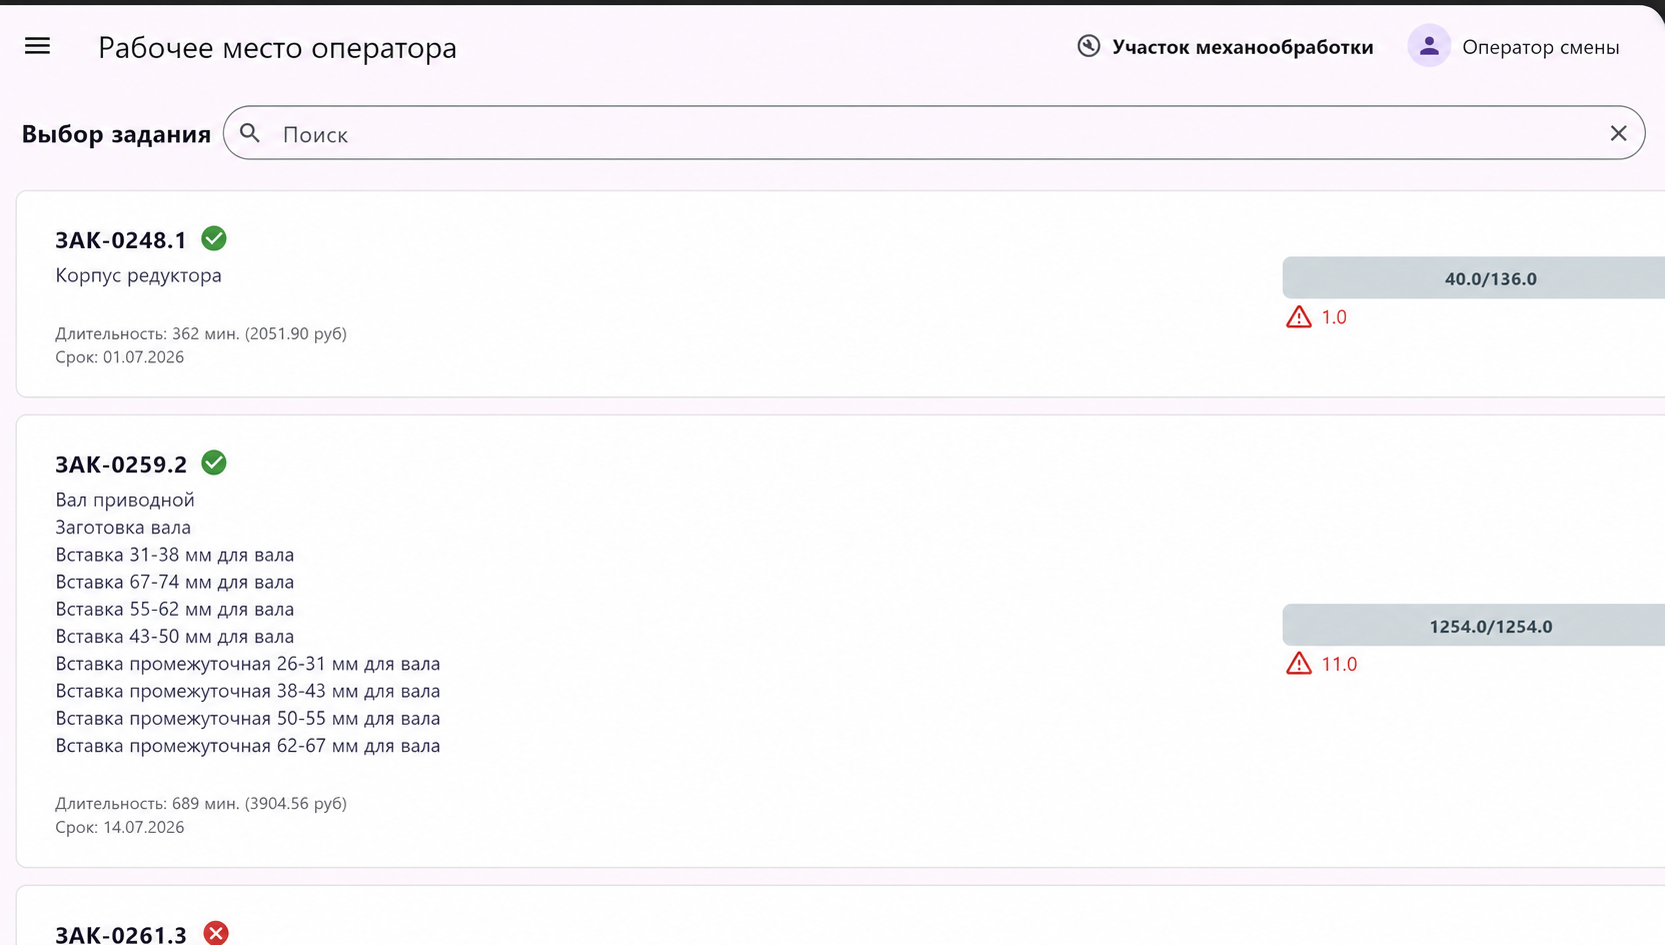
Task: Click the Длительность: 689 мин. line
Action: coord(201,803)
